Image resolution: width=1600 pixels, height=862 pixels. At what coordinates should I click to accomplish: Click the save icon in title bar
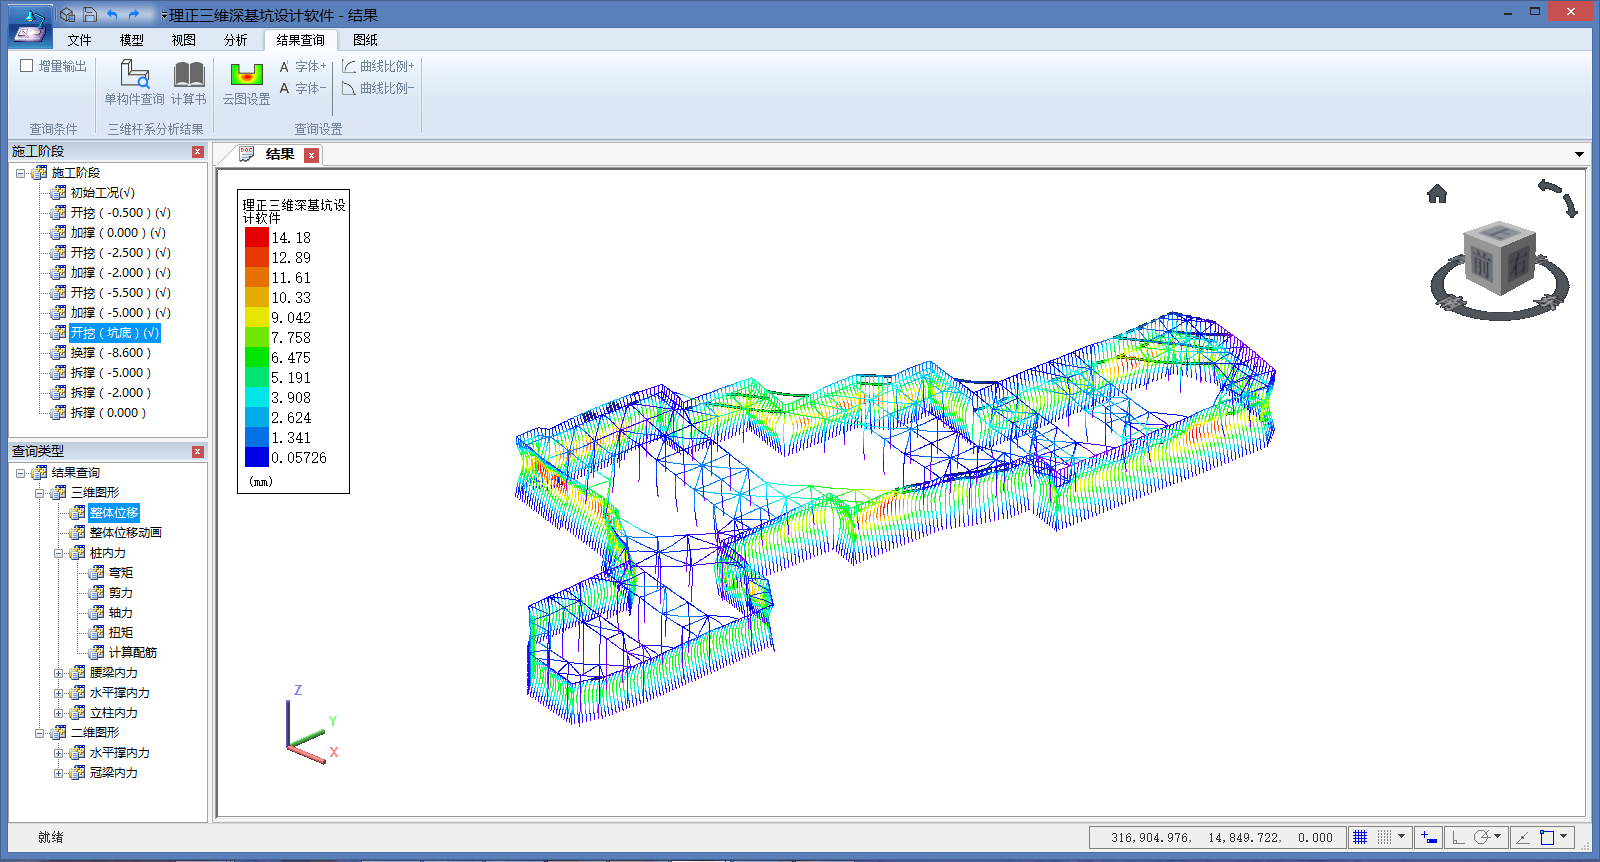pyautogui.click(x=90, y=15)
